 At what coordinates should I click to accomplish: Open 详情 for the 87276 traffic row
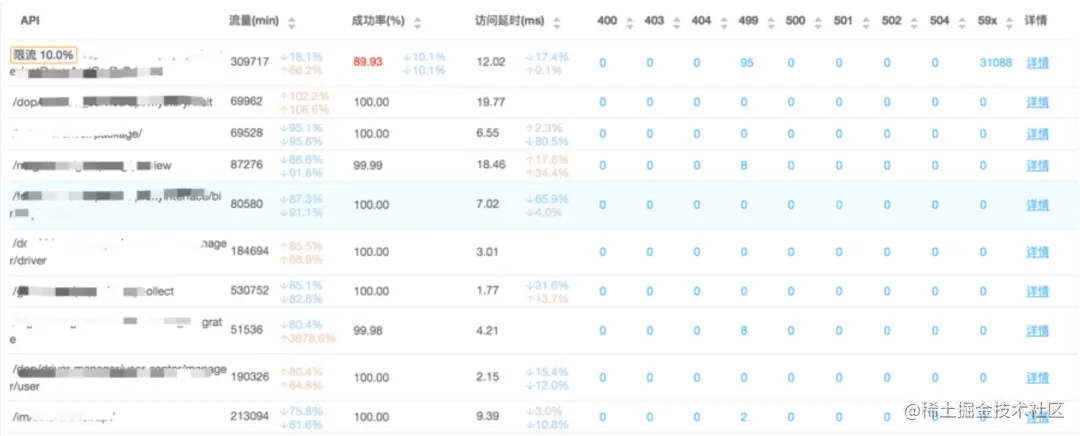tap(1037, 166)
